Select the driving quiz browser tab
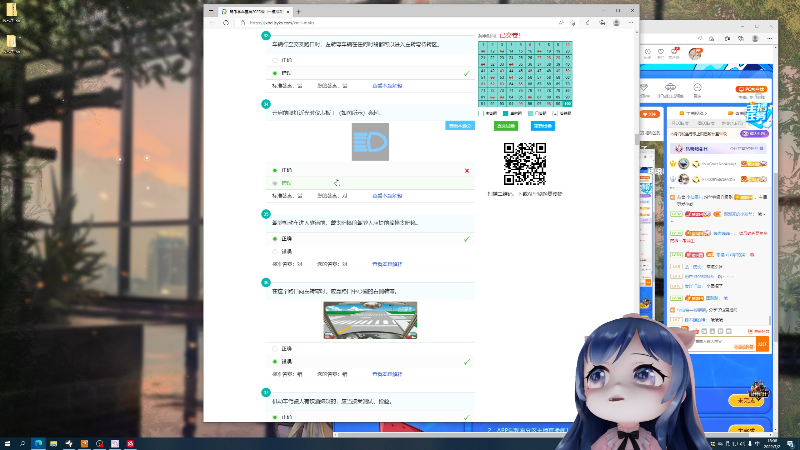Image resolution: width=800 pixels, height=450 pixels. [x=255, y=11]
